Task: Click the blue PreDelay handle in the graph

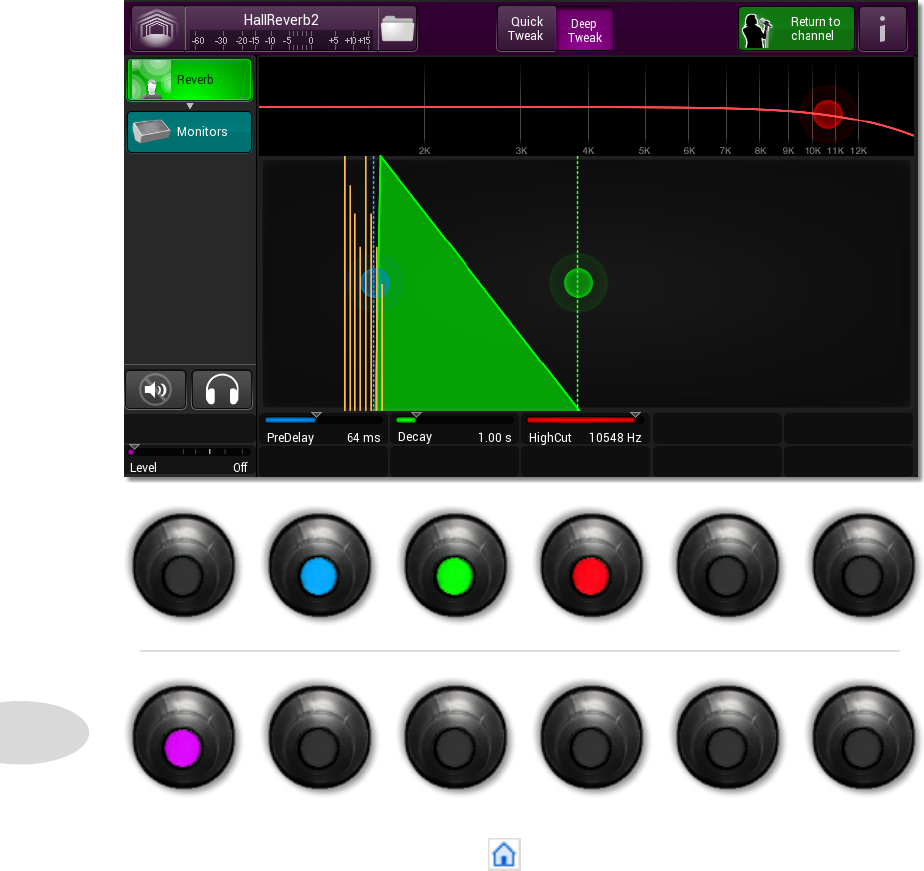Action: click(x=375, y=283)
